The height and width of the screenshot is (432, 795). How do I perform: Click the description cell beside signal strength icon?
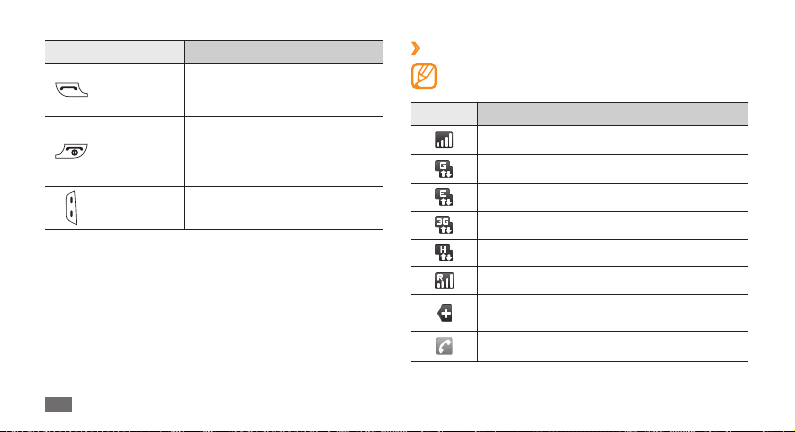click(612, 140)
